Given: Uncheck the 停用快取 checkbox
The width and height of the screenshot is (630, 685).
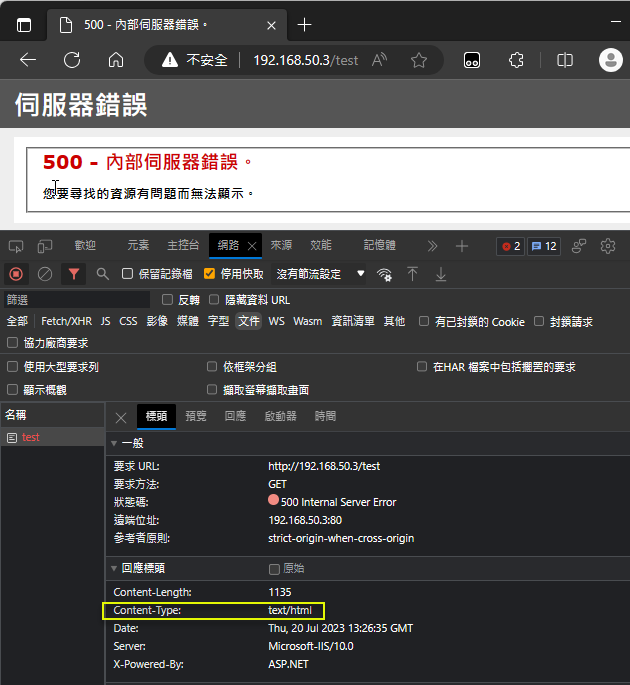Looking at the screenshot, I should 209,274.
